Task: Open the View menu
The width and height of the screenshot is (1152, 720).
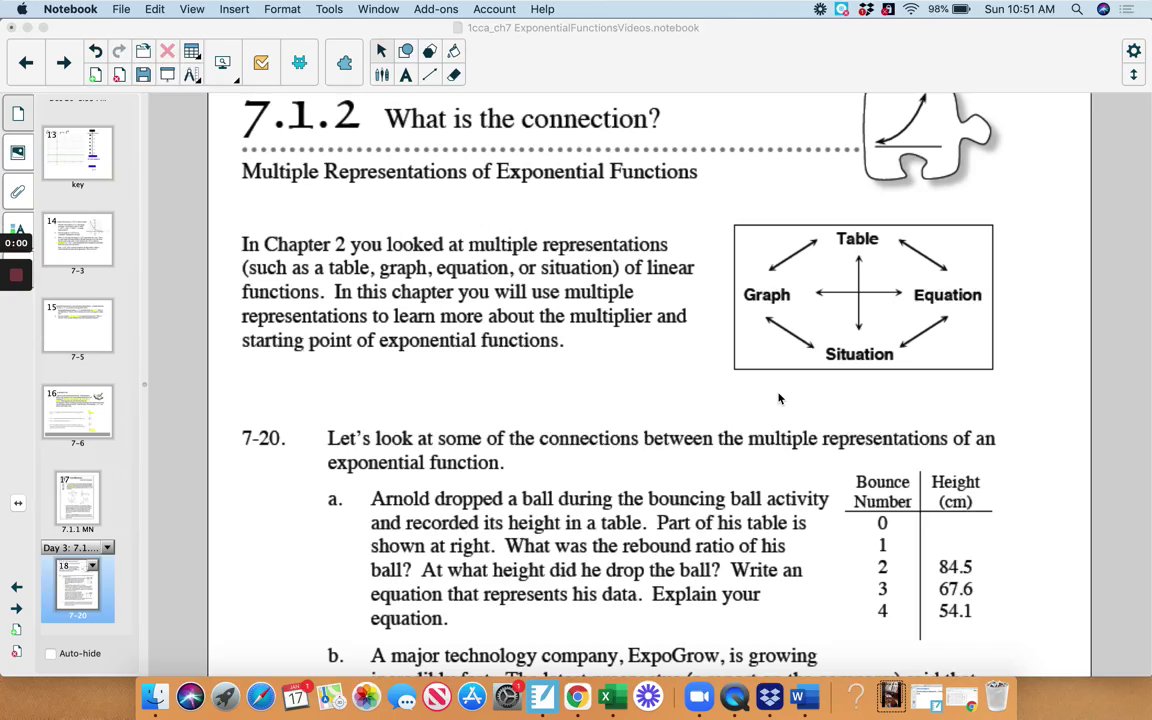Action: (x=192, y=9)
